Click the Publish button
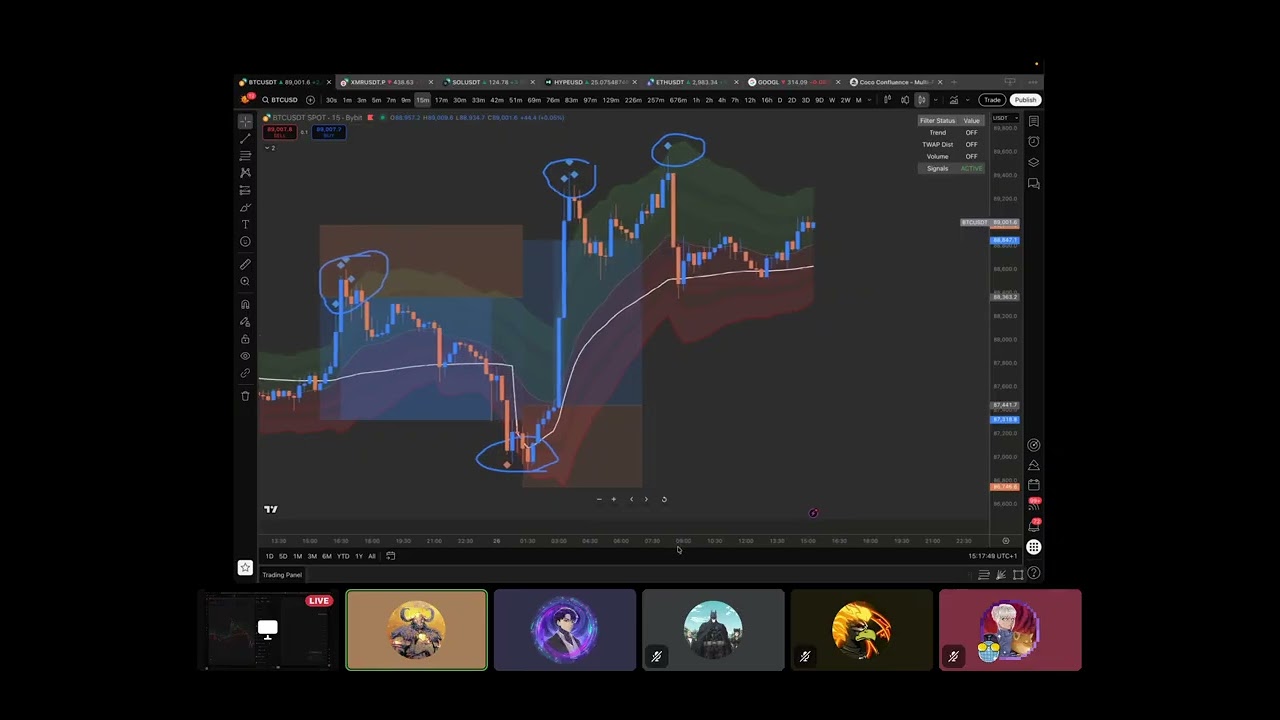The width and height of the screenshot is (1280, 720). (x=1025, y=100)
